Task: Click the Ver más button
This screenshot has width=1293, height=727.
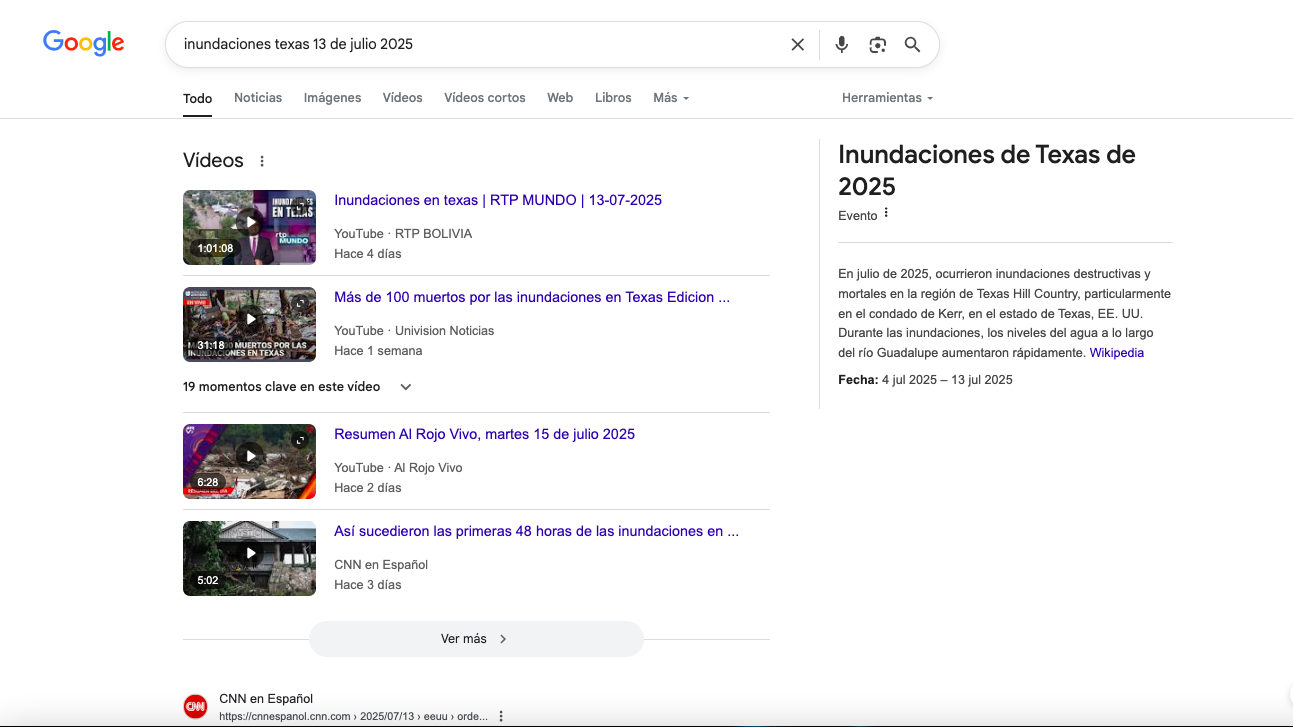Action: pyautogui.click(x=476, y=638)
